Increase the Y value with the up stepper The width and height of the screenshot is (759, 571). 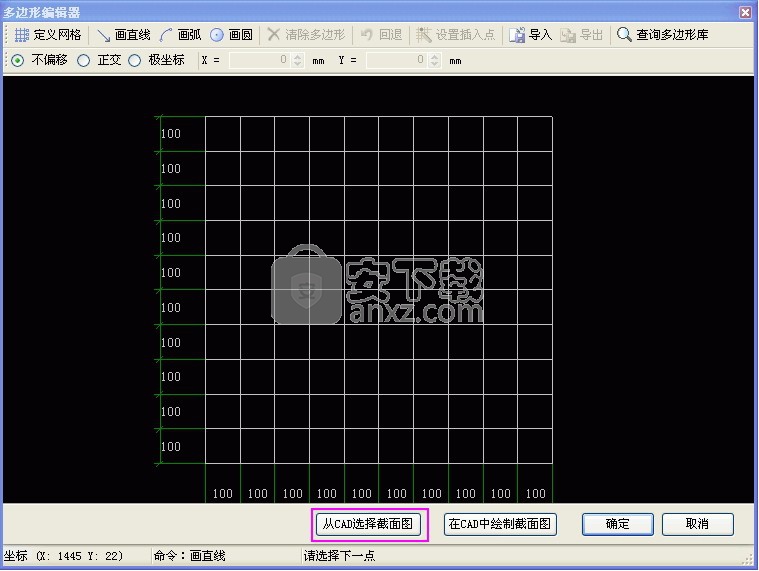[x=435, y=56]
